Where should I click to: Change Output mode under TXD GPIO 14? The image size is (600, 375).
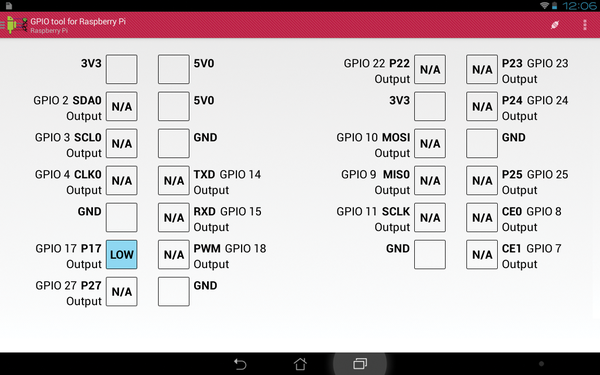pos(211,190)
